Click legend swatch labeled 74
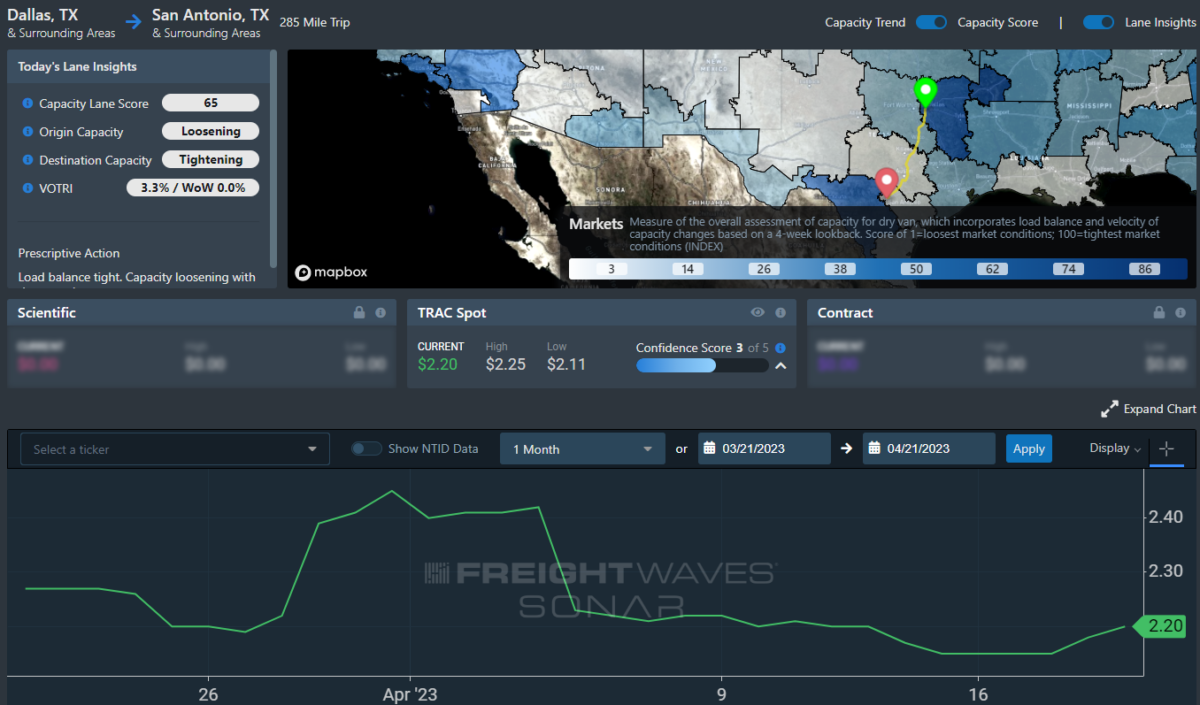This screenshot has width=1200, height=705. [1067, 269]
